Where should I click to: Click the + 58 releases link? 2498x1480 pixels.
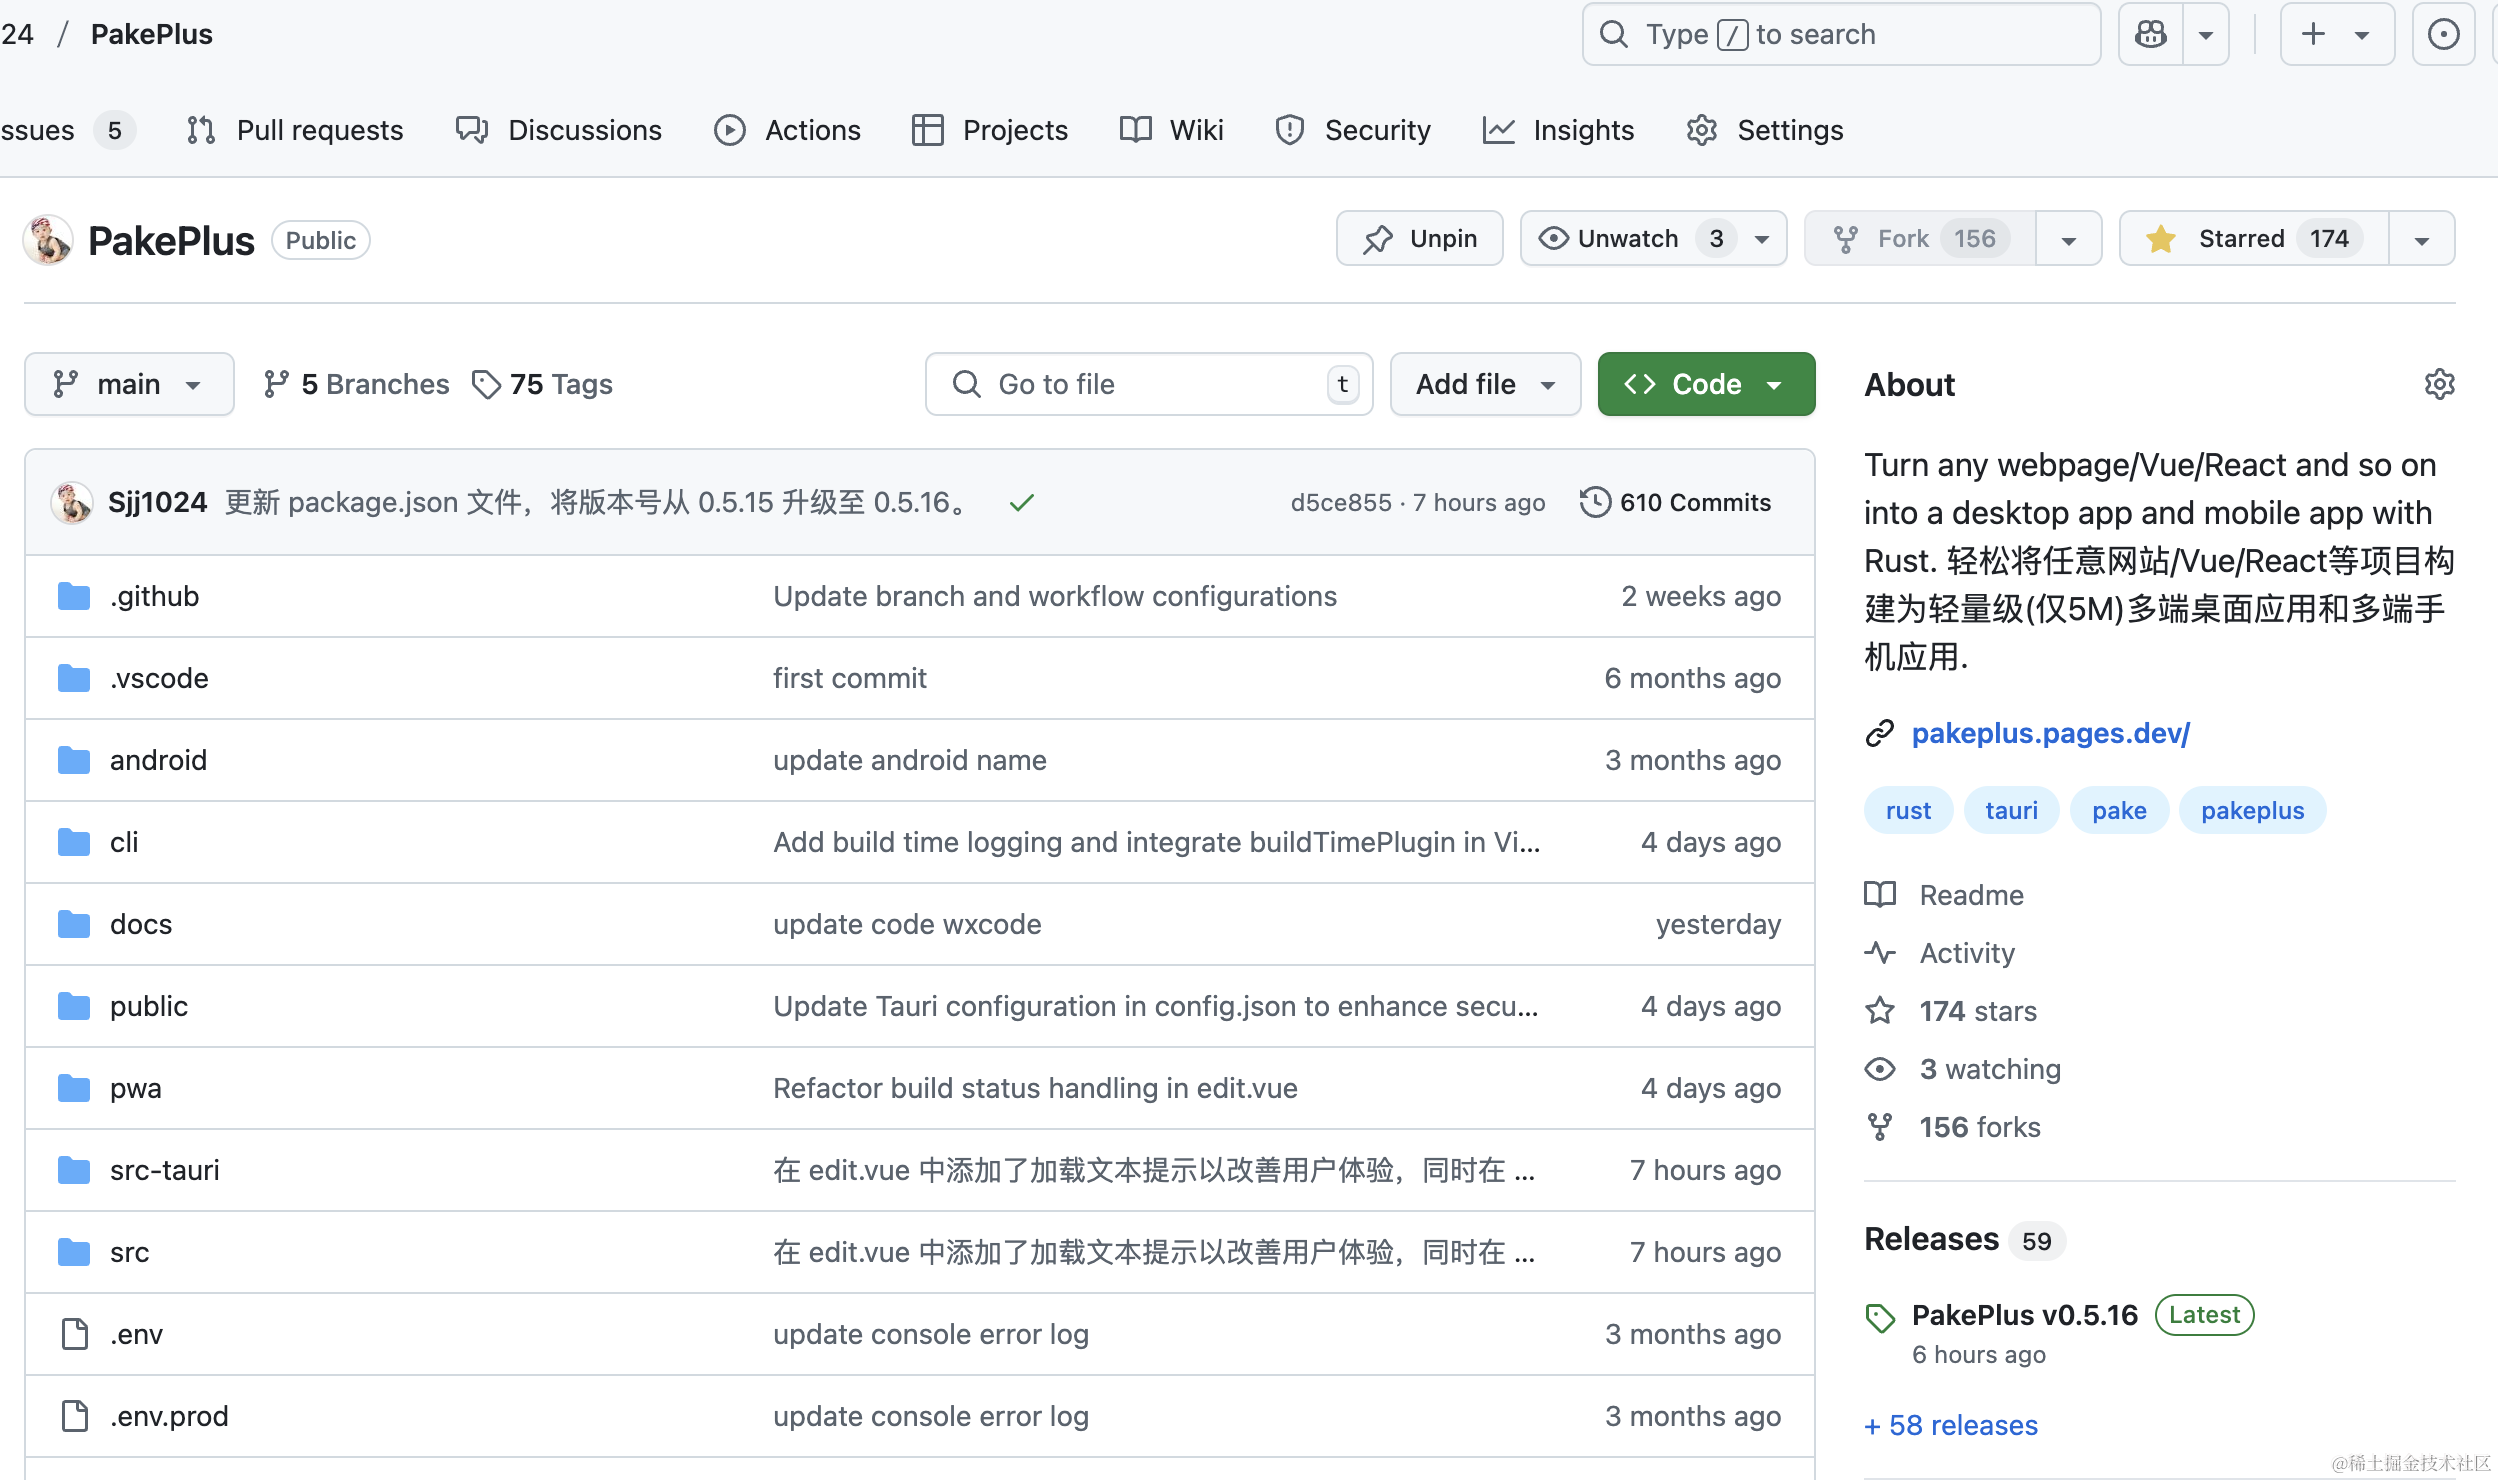click(x=1951, y=1425)
